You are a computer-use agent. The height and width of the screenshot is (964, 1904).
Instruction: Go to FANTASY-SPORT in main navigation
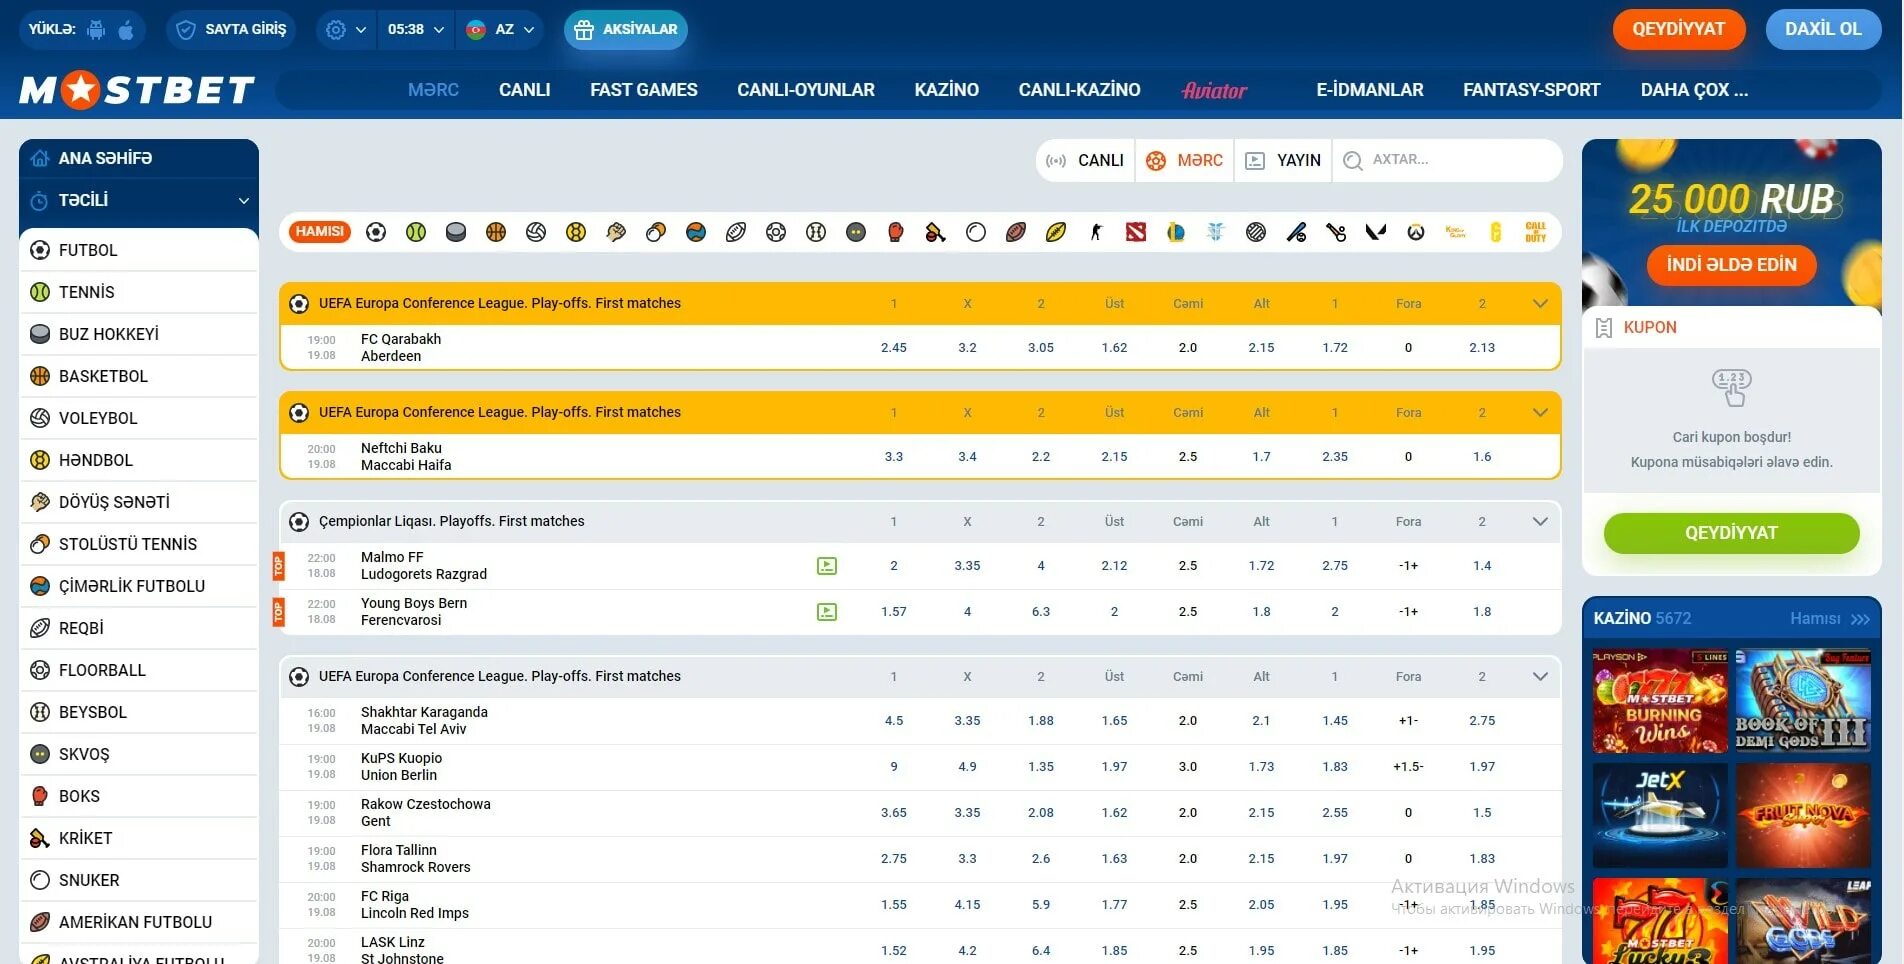tap(1531, 90)
